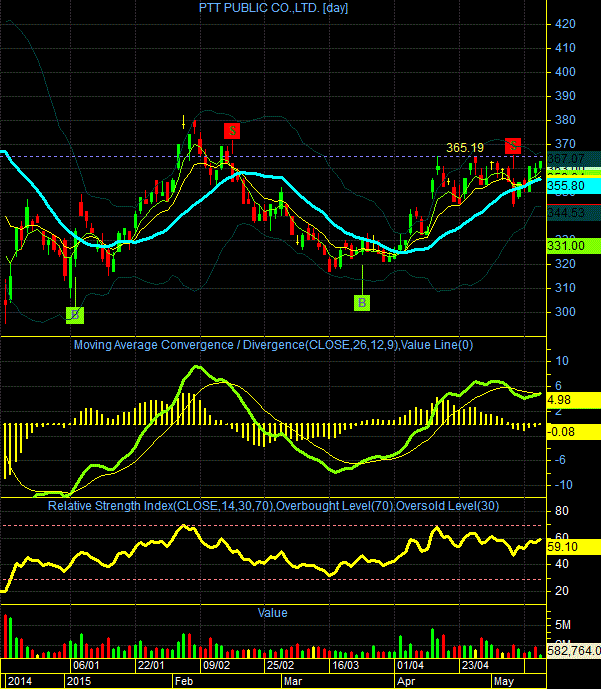The image size is (601, 689).
Task: Select the MACD value tag 4.98
Action: tap(574, 400)
